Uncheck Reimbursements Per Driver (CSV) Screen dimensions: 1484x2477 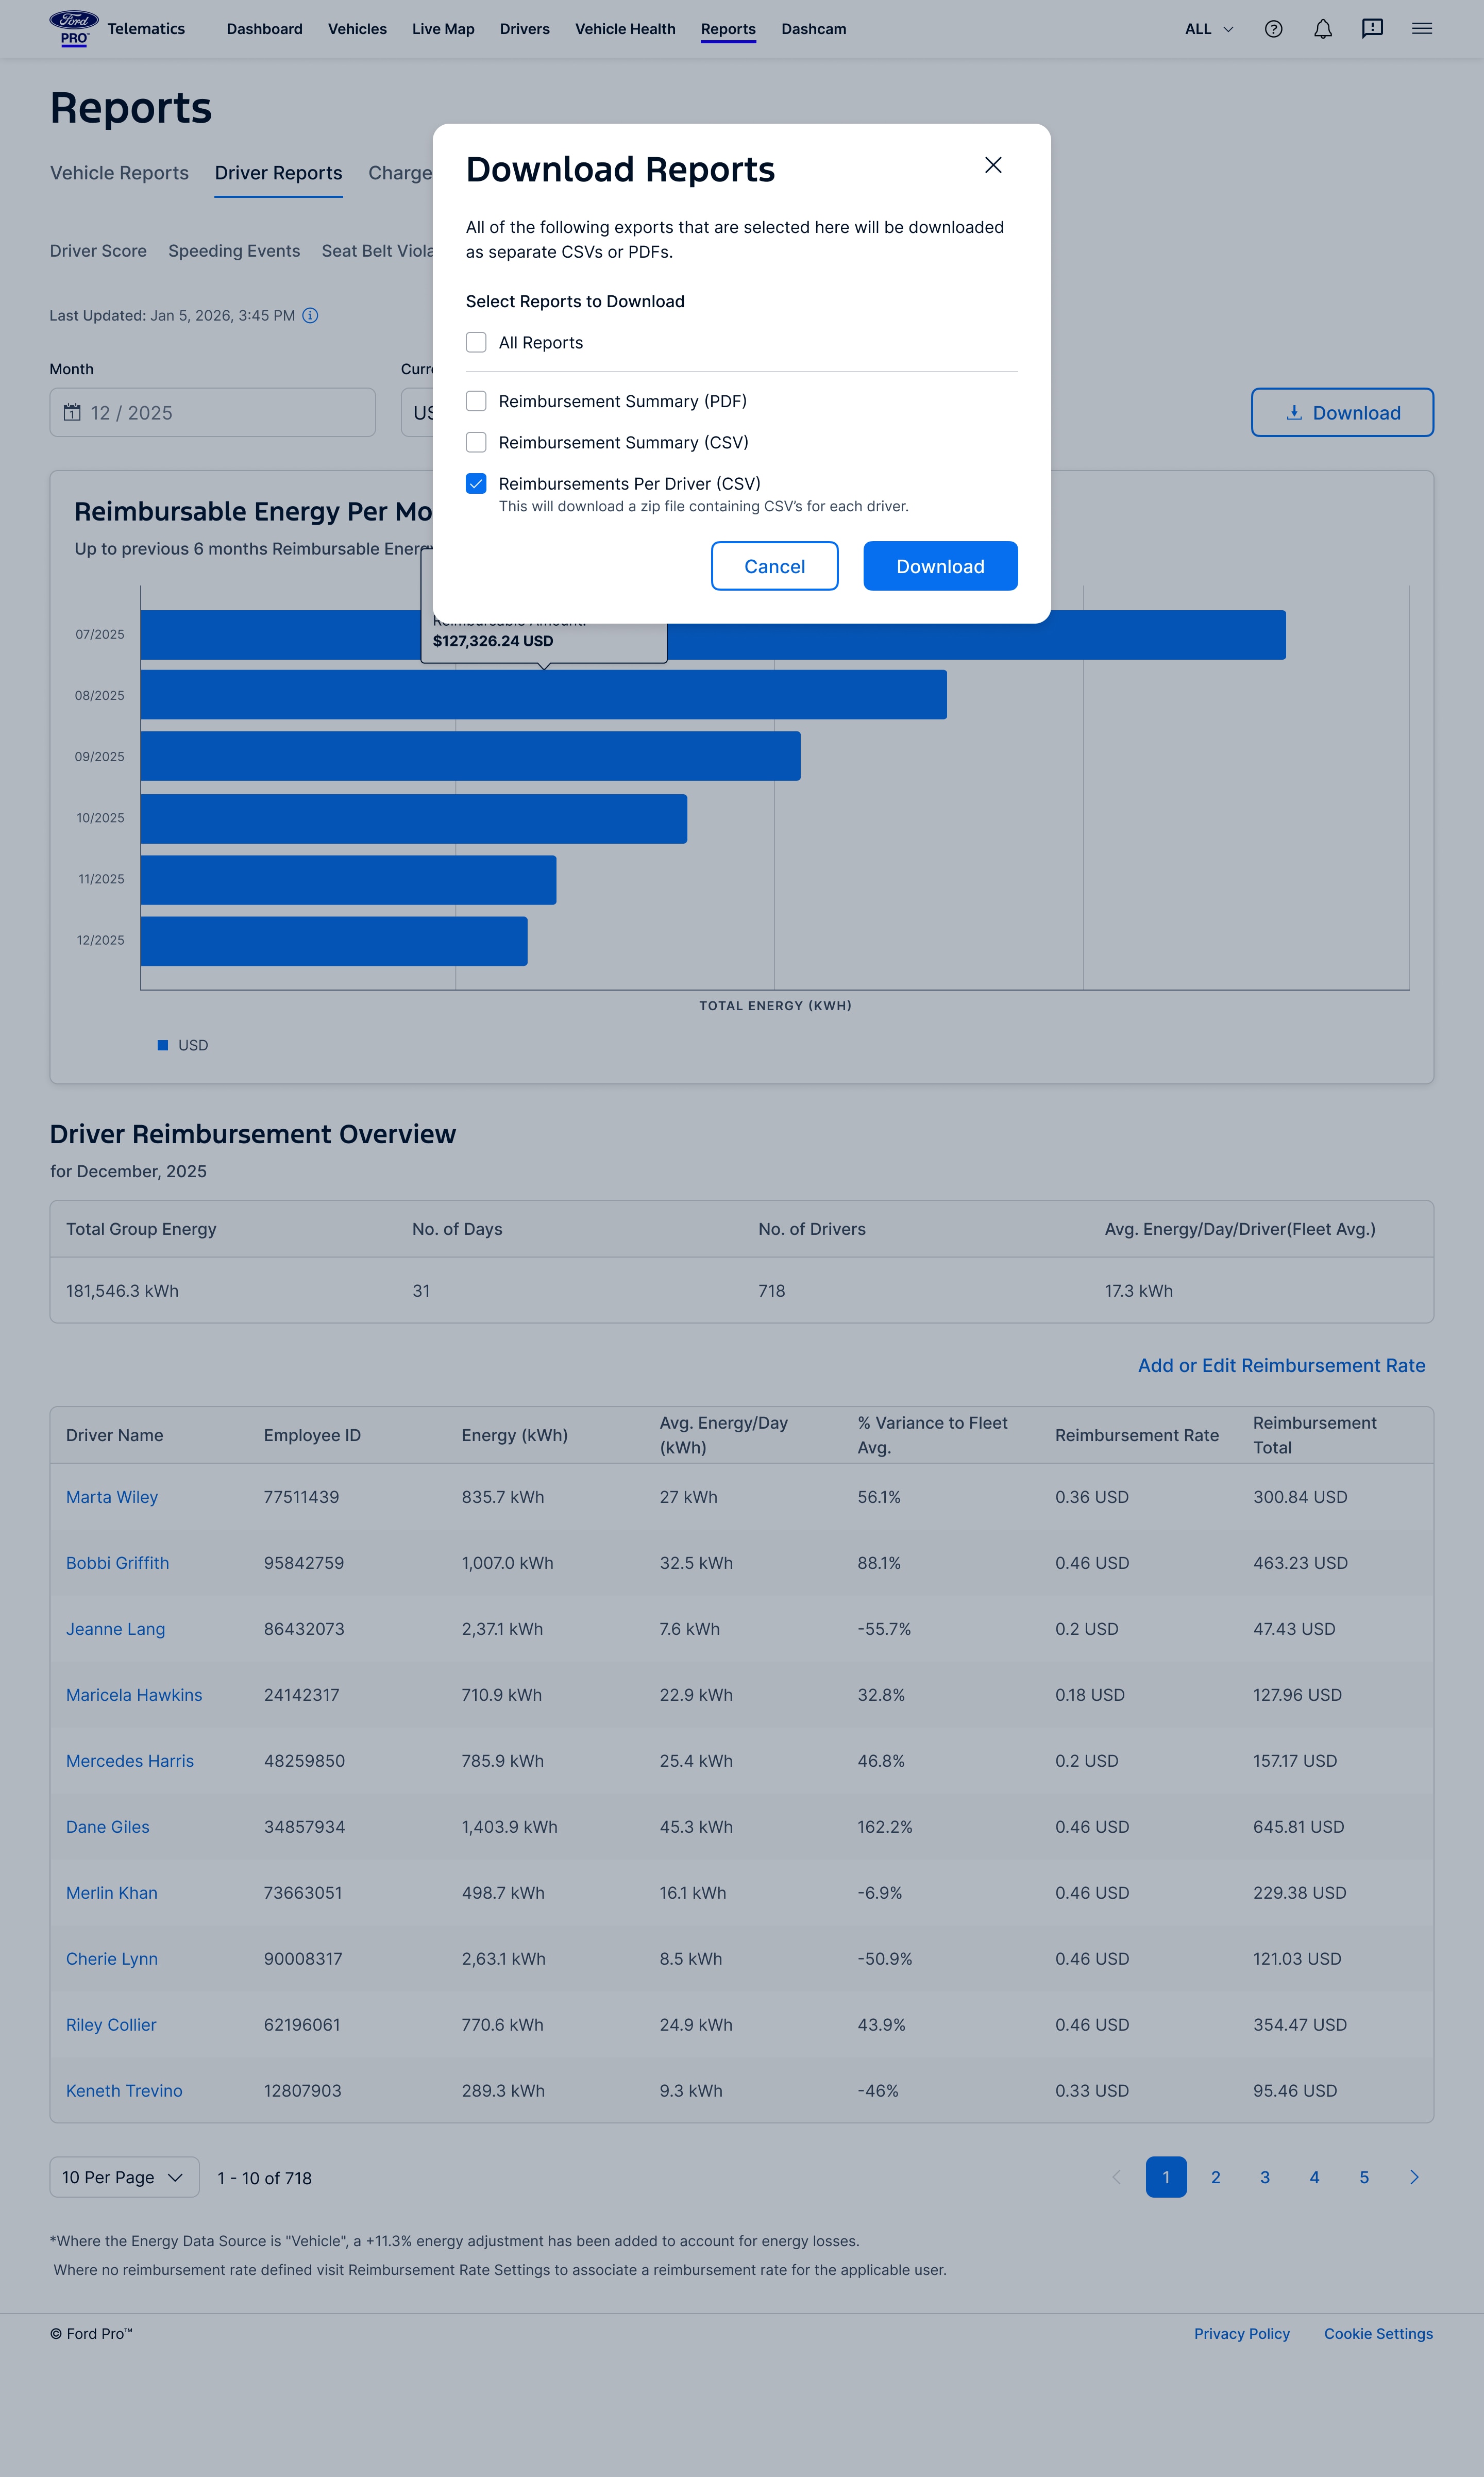point(476,483)
